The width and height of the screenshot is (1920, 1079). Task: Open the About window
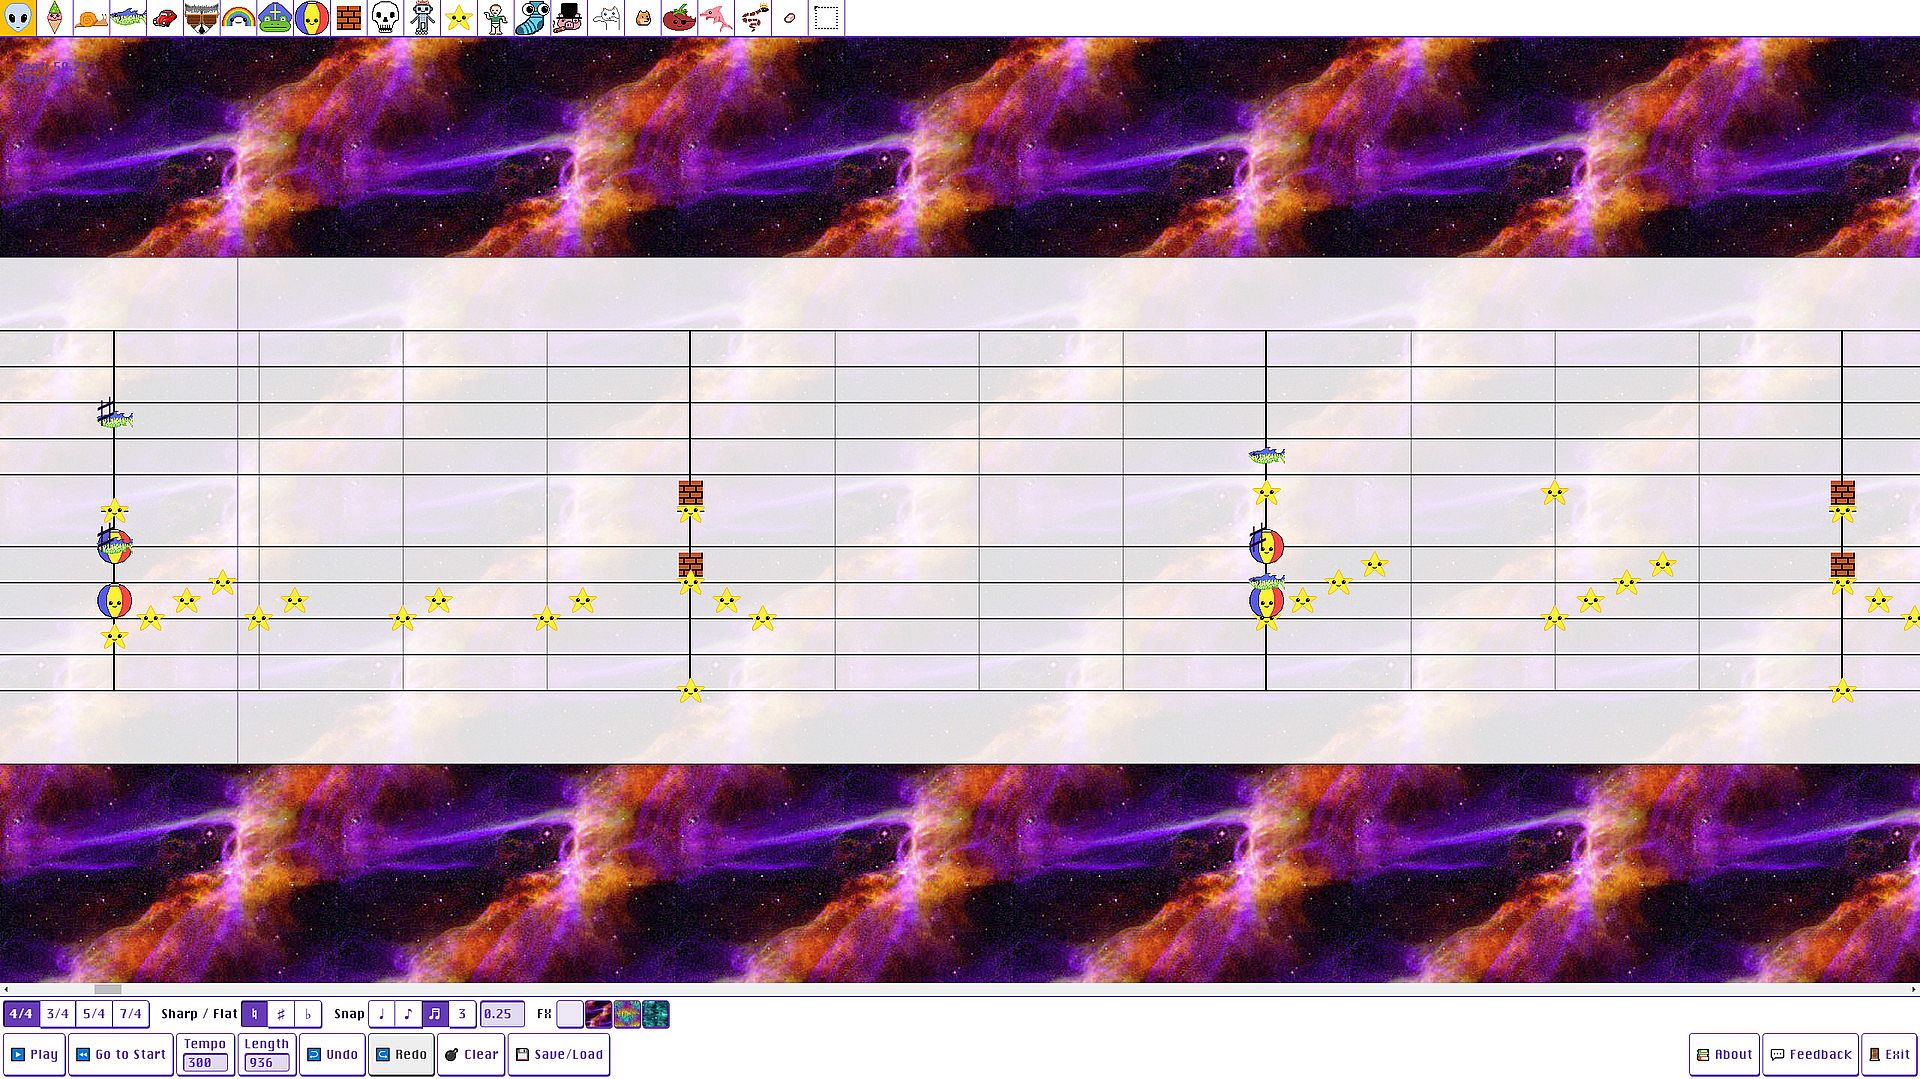pyautogui.click(x=1724, y=1054)
